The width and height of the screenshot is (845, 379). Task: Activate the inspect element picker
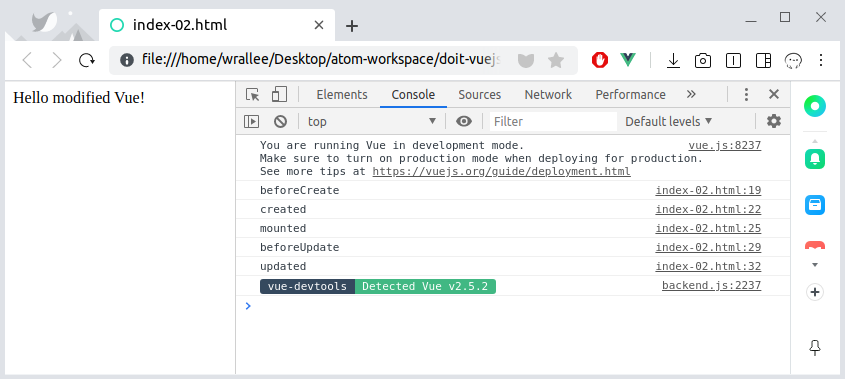(253, 95)
